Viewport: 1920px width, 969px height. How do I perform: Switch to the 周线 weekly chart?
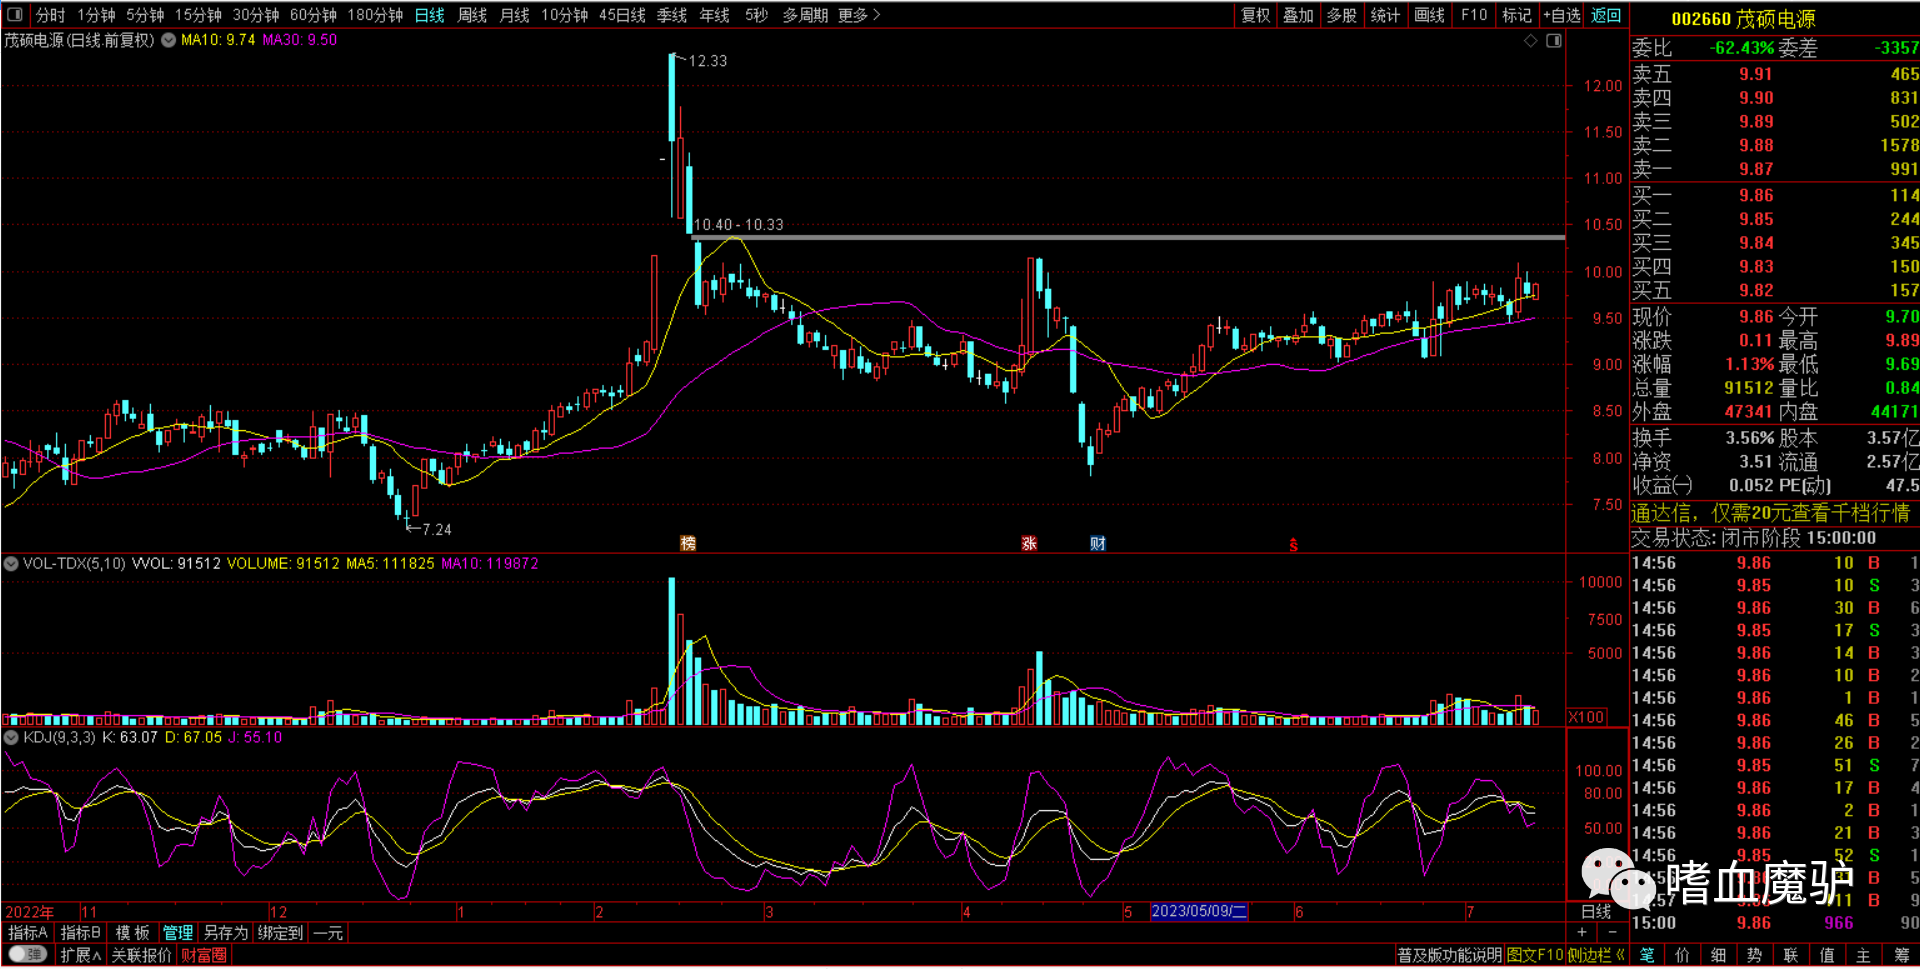tap(472, 15)
